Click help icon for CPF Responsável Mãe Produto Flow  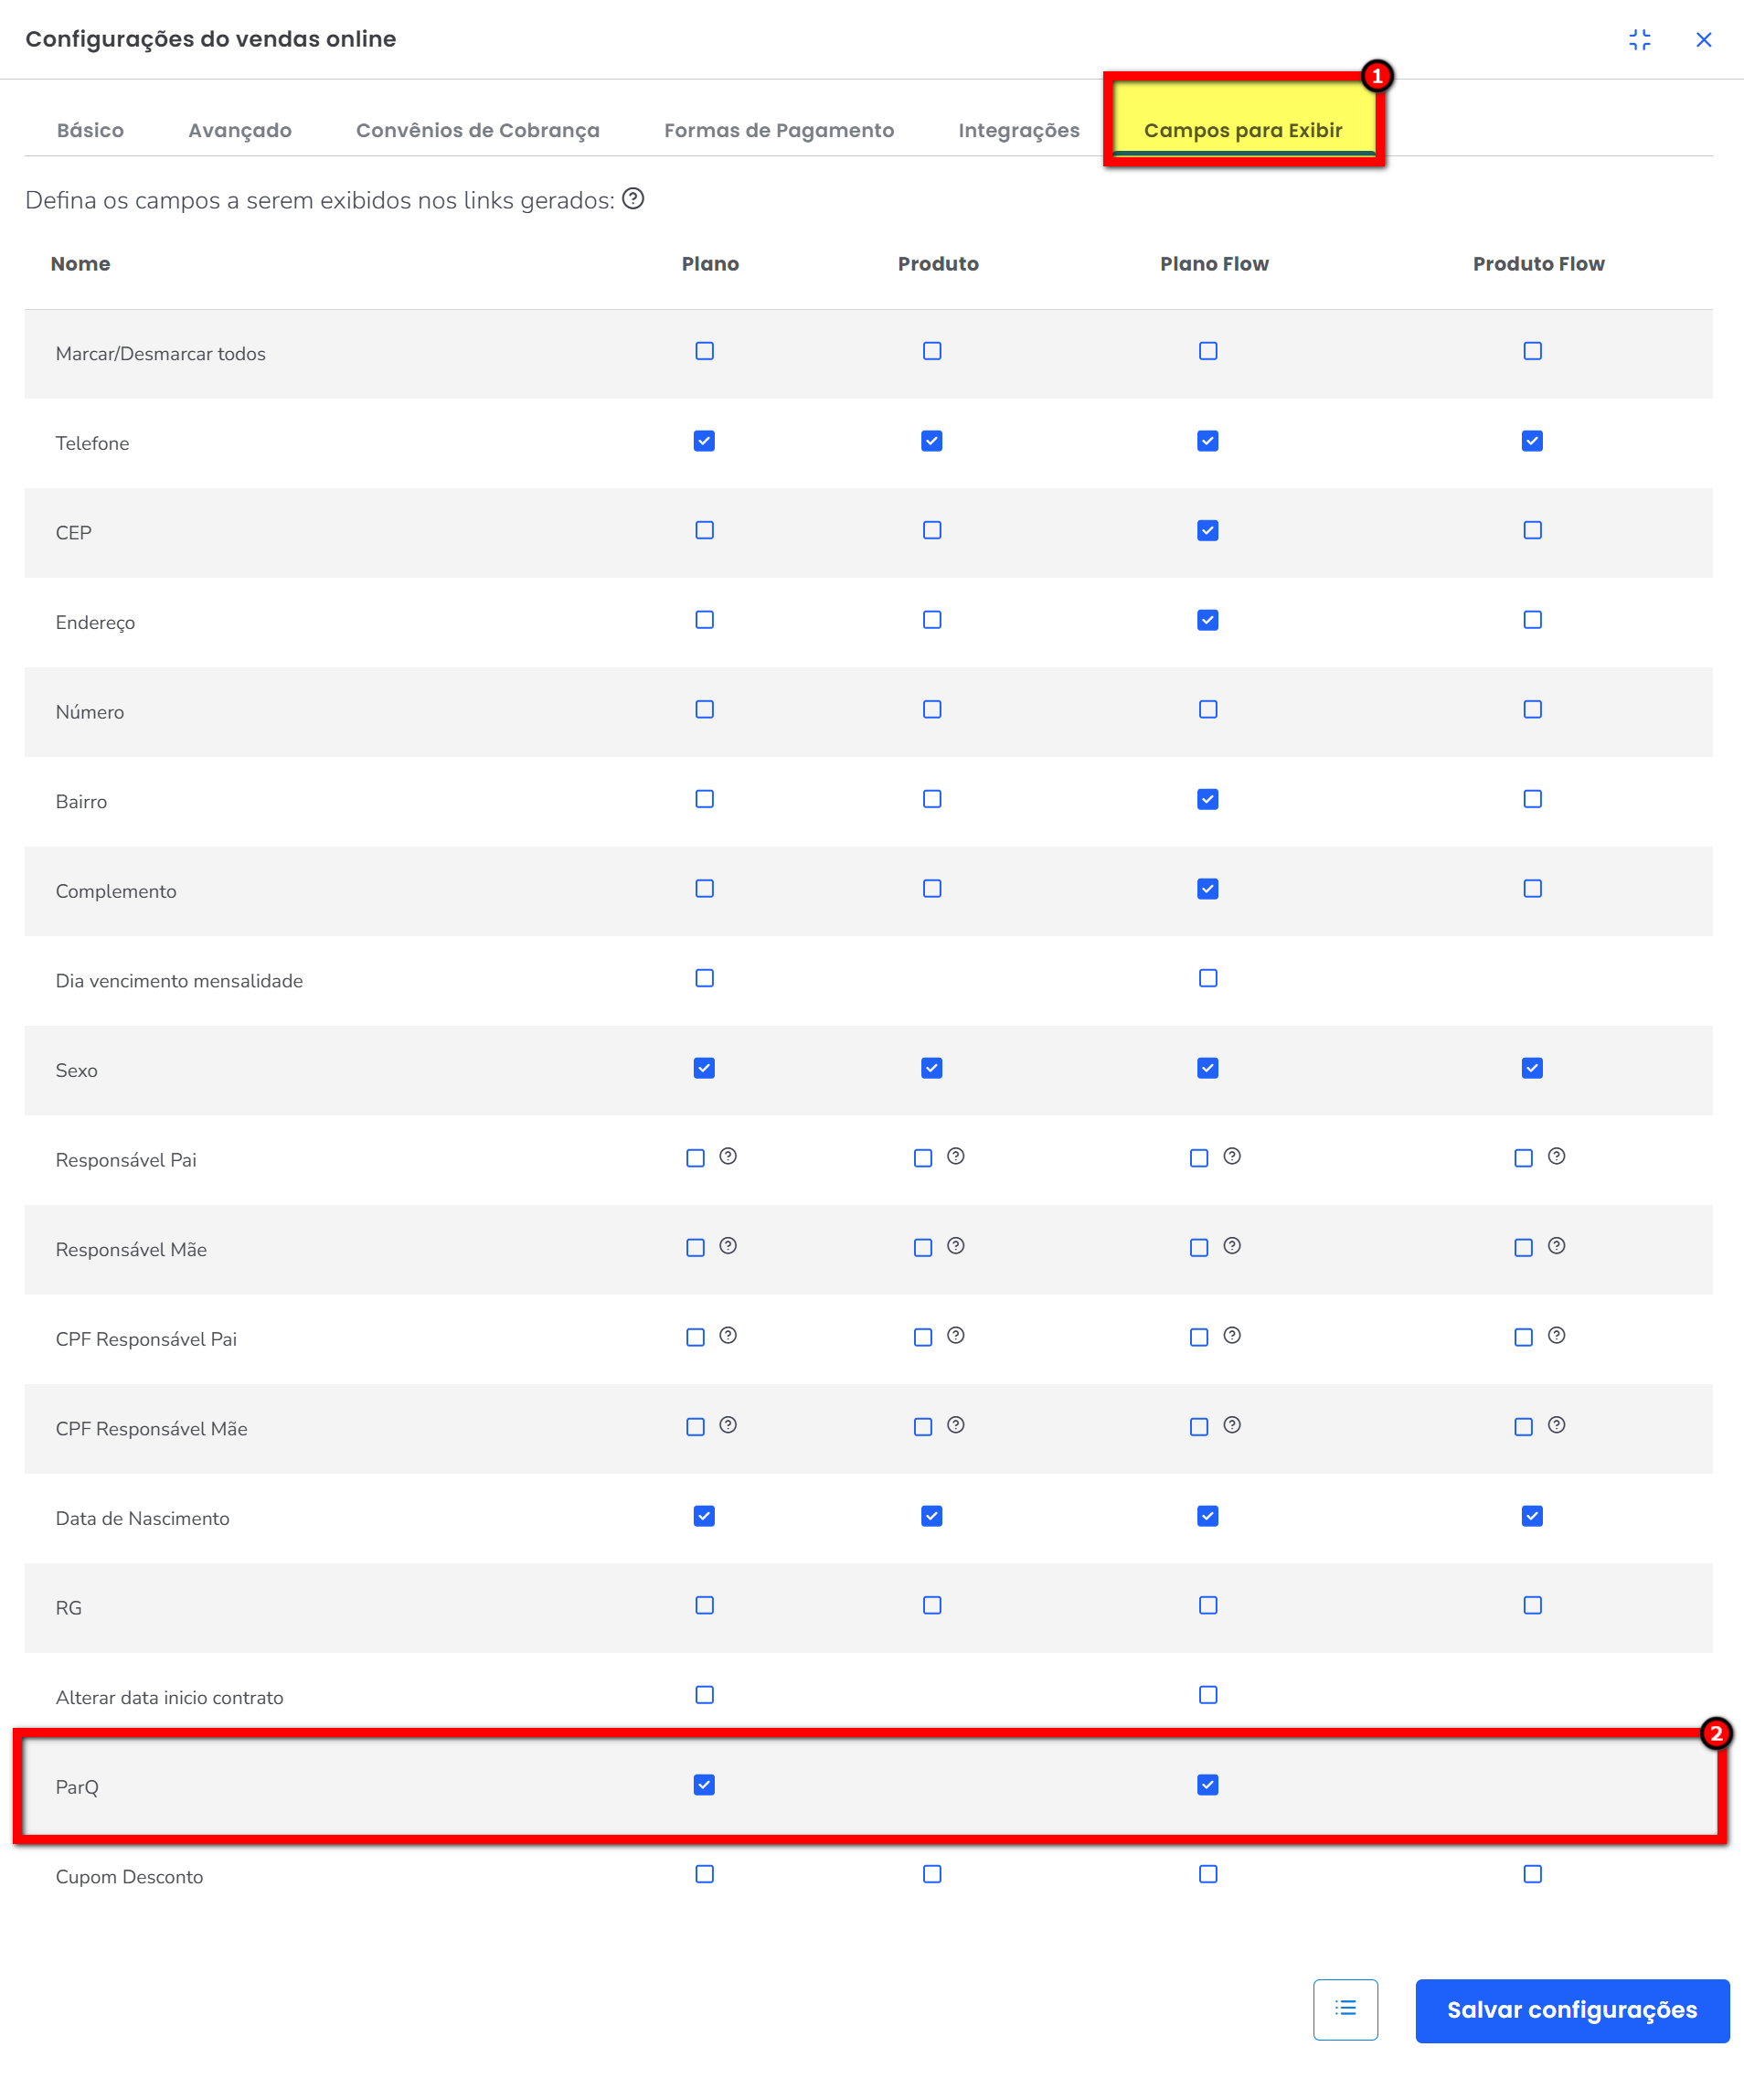[x=1556, y=1425]
